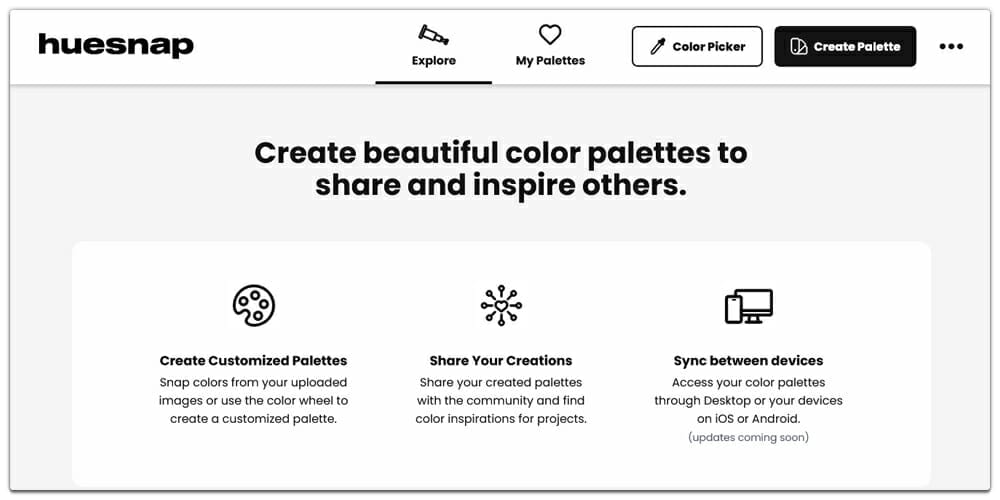Click the paint palette icon

coord(253,306)
